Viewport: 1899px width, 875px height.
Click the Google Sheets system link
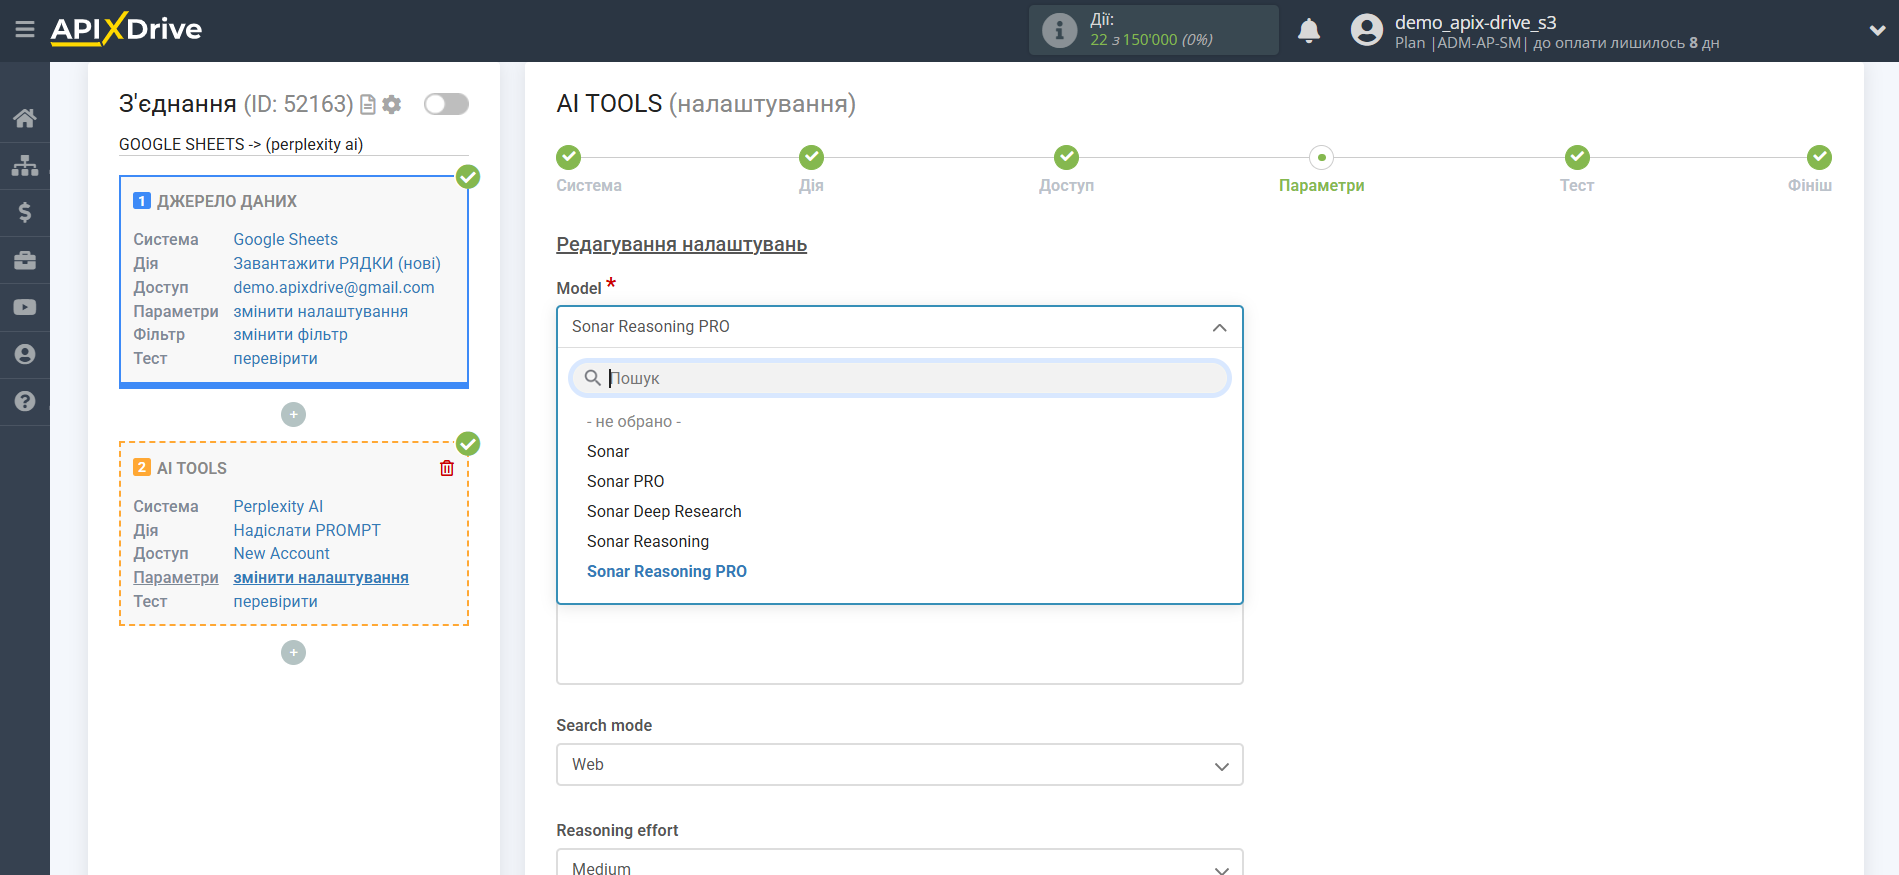tap(285, 240)
